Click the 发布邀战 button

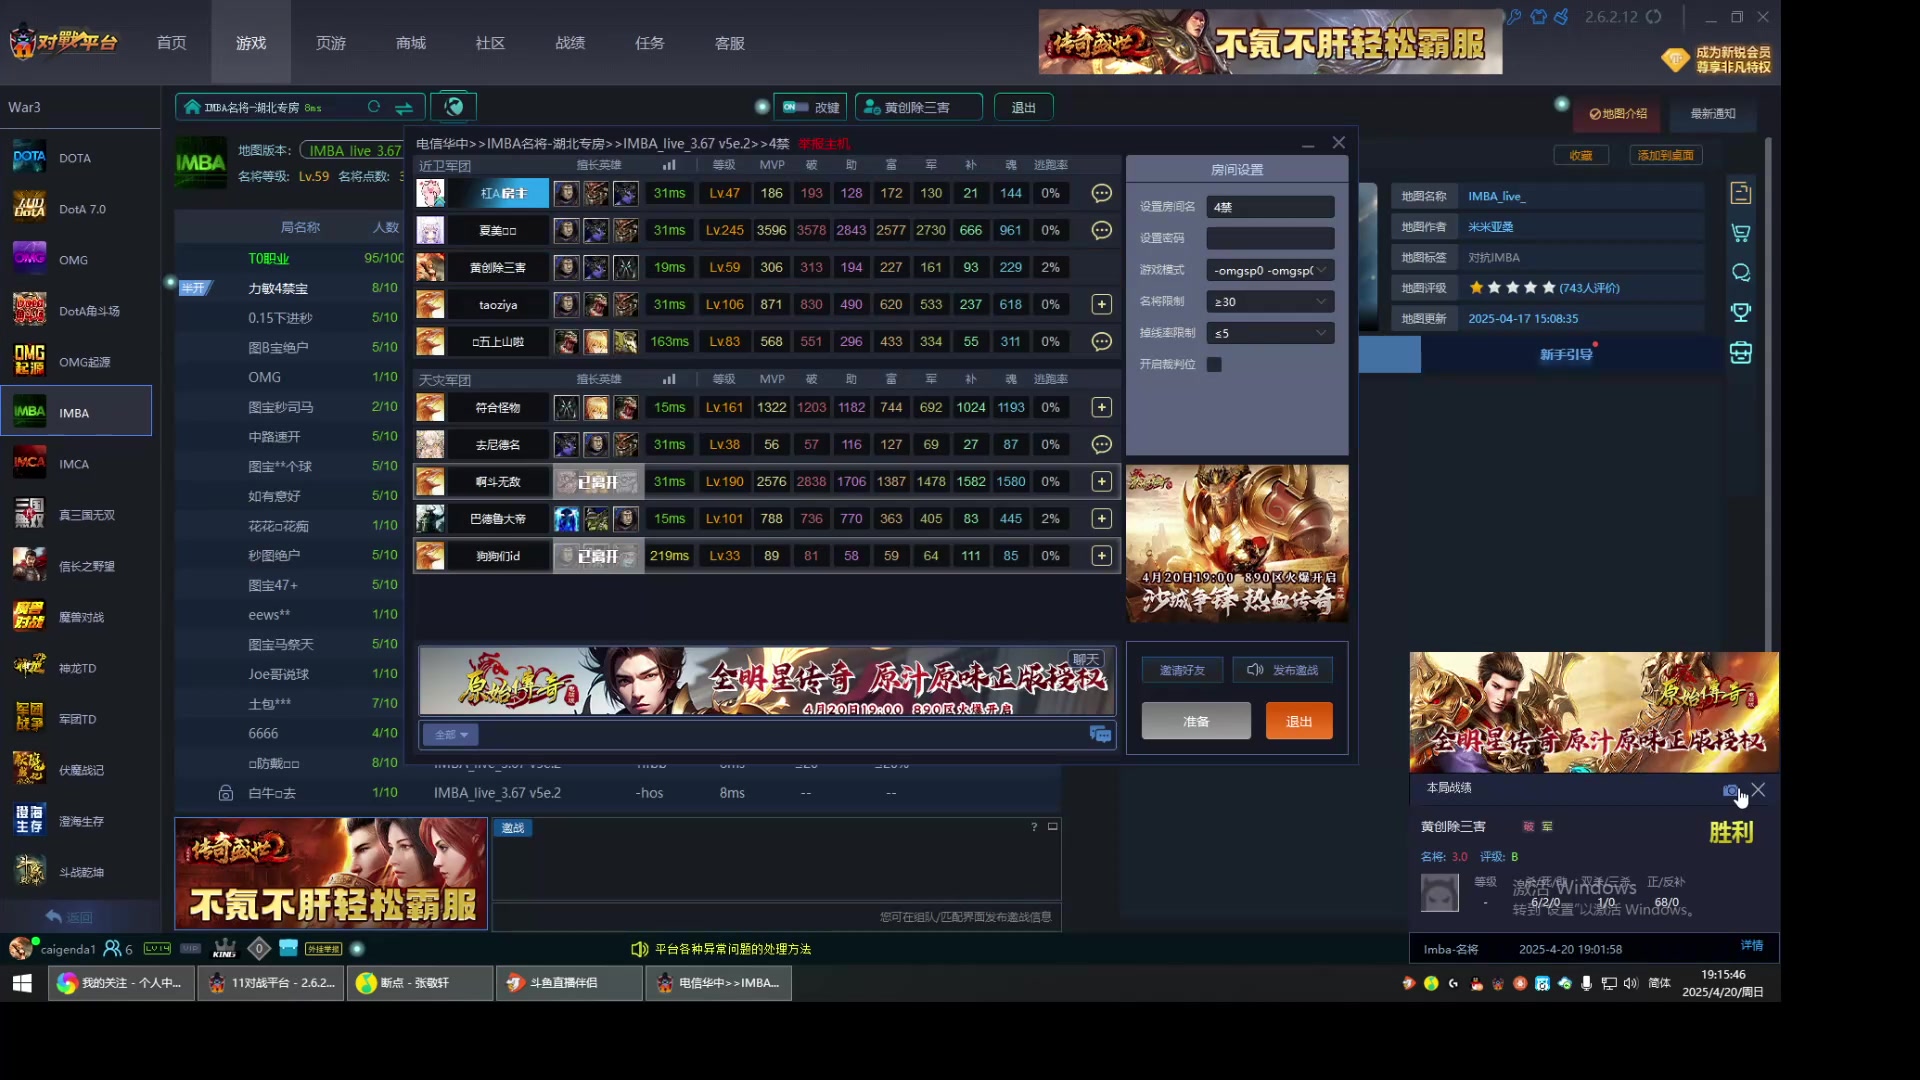pyautogui.click(x=1283, y=670)
